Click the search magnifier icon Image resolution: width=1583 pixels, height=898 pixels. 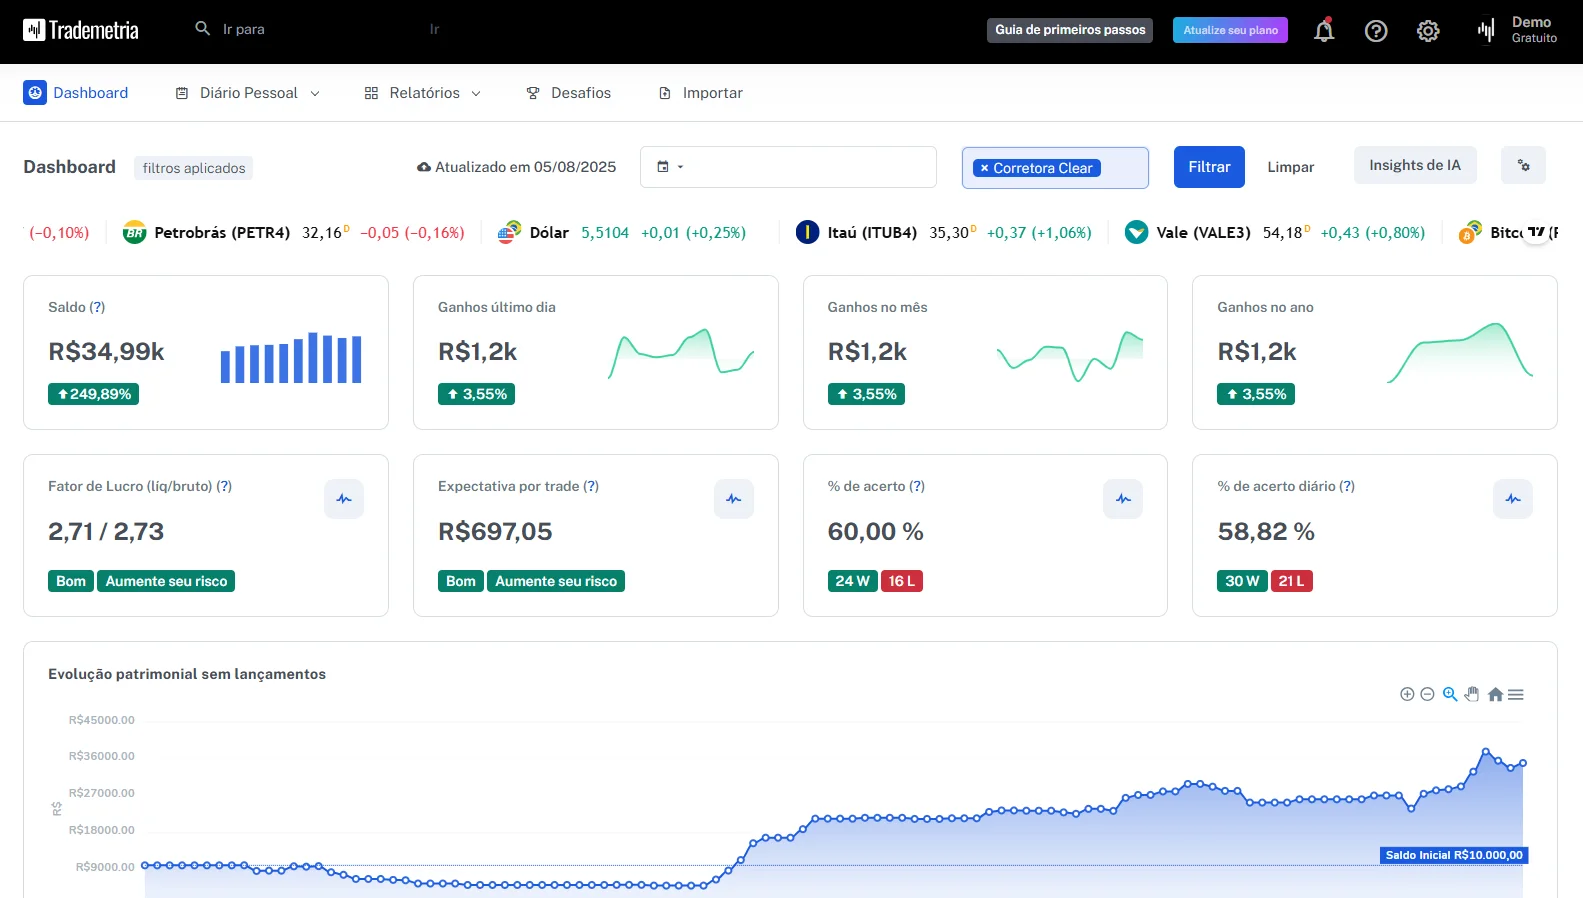click(202, 29)
